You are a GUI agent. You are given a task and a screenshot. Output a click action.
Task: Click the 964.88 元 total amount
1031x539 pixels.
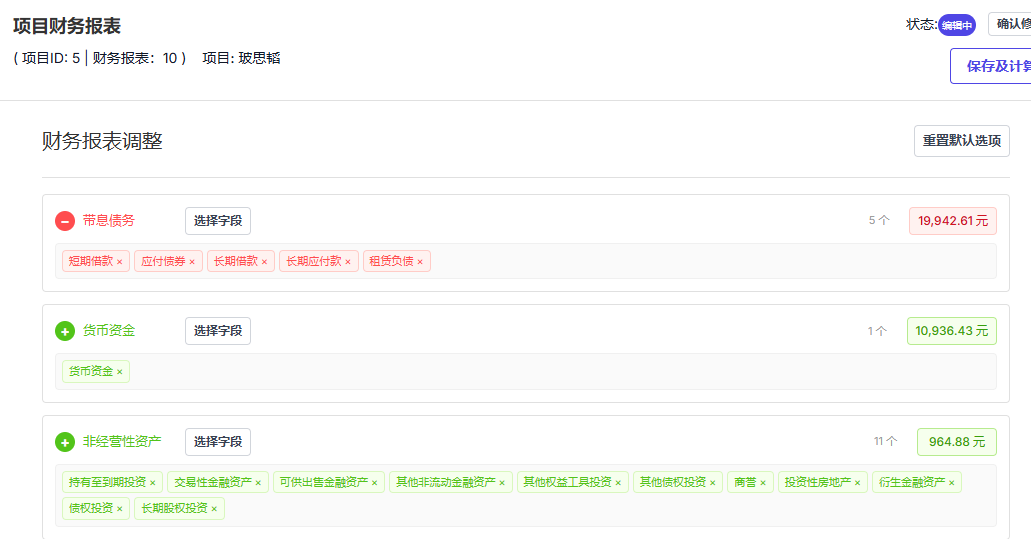pyautogui.click(x=957, y=442)
